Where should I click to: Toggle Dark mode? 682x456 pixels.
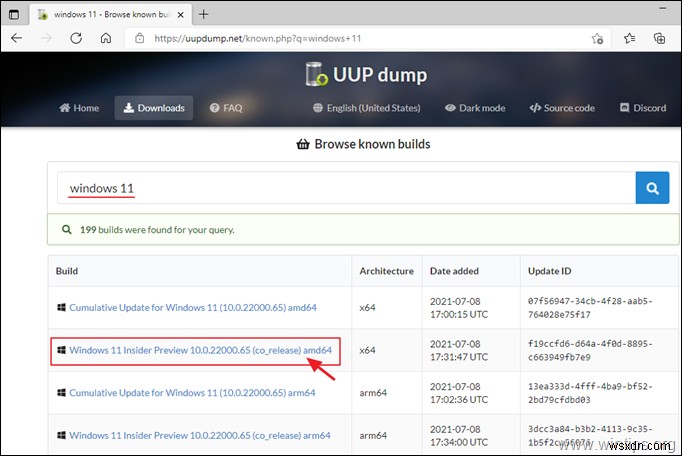[475, 108]
